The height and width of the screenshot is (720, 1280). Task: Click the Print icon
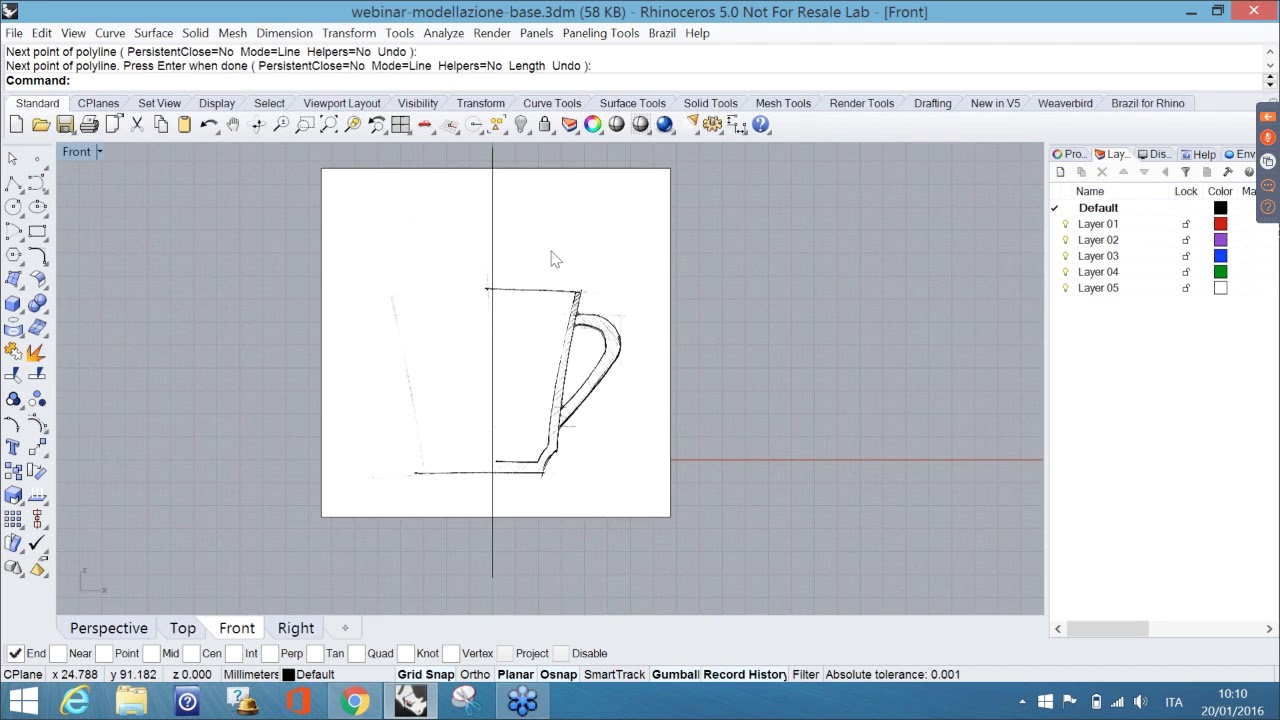coord(89,125)
